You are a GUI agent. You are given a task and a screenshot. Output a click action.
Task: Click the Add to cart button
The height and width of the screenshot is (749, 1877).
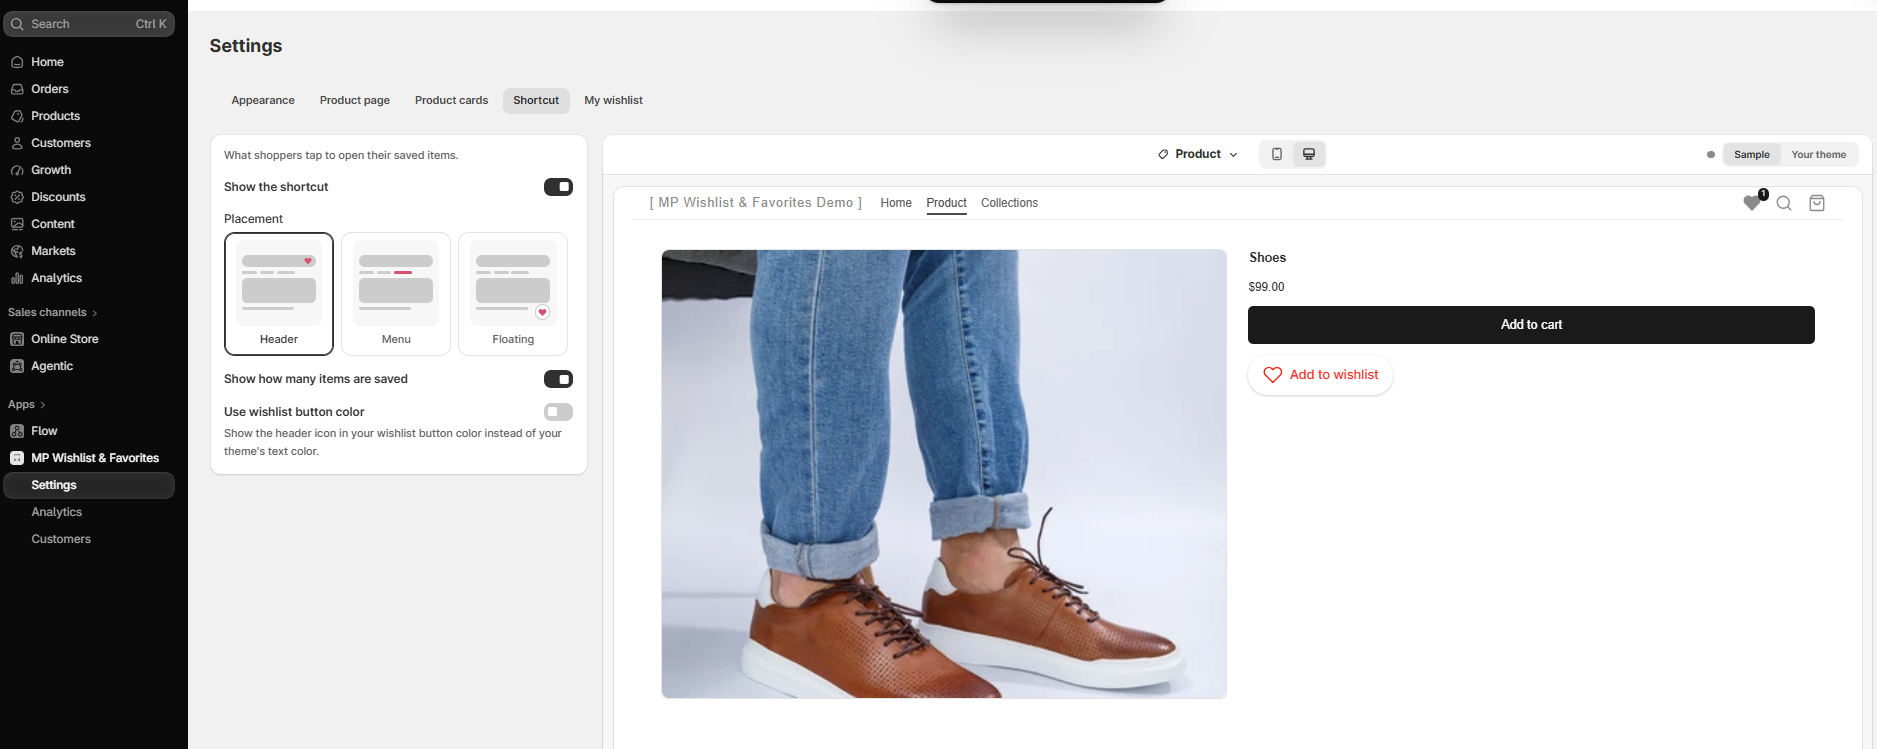coord(1531,325)
